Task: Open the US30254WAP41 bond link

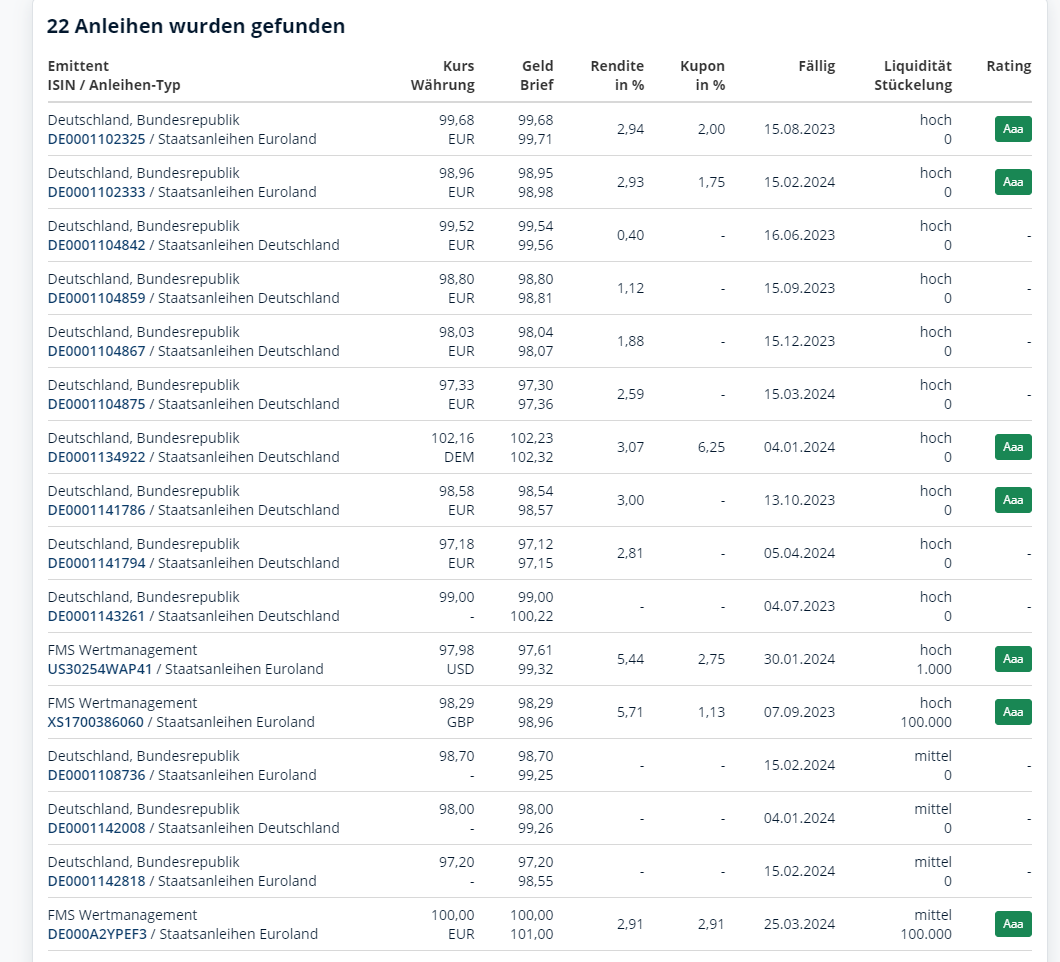Action: pyautogui.click(x=100, y=669)
